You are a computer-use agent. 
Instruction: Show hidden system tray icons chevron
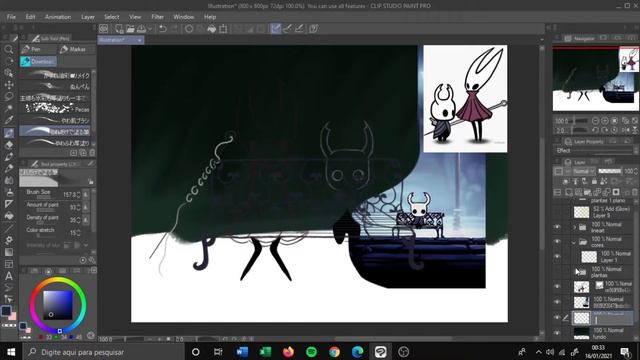coord(539,352)
